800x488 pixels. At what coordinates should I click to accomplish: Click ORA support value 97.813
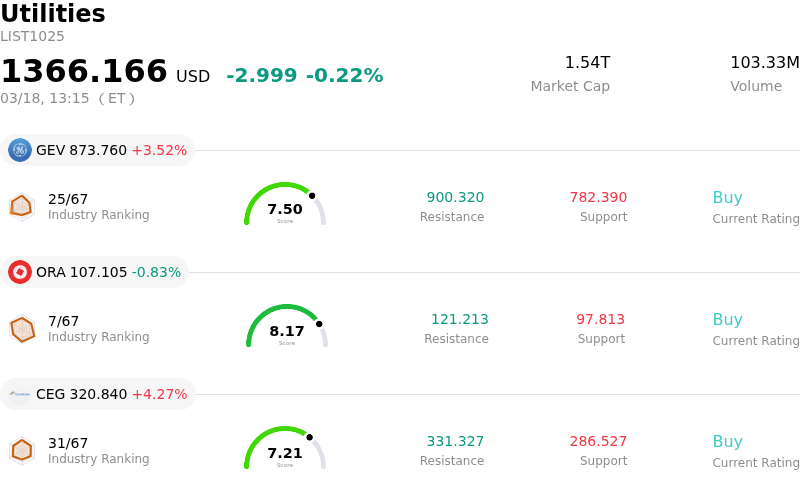(600, 319)
